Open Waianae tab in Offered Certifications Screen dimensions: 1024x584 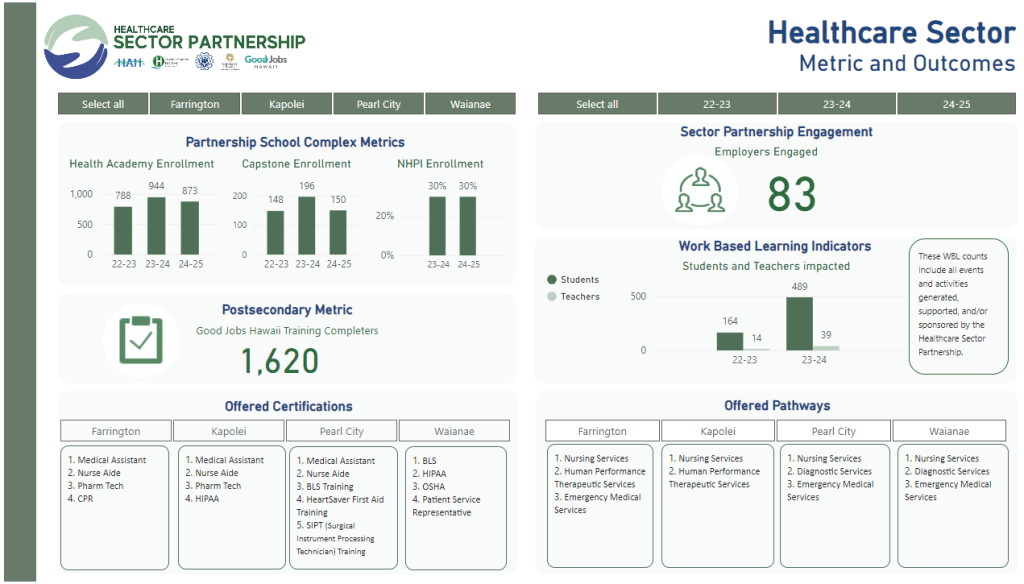(x=455, y=431)
